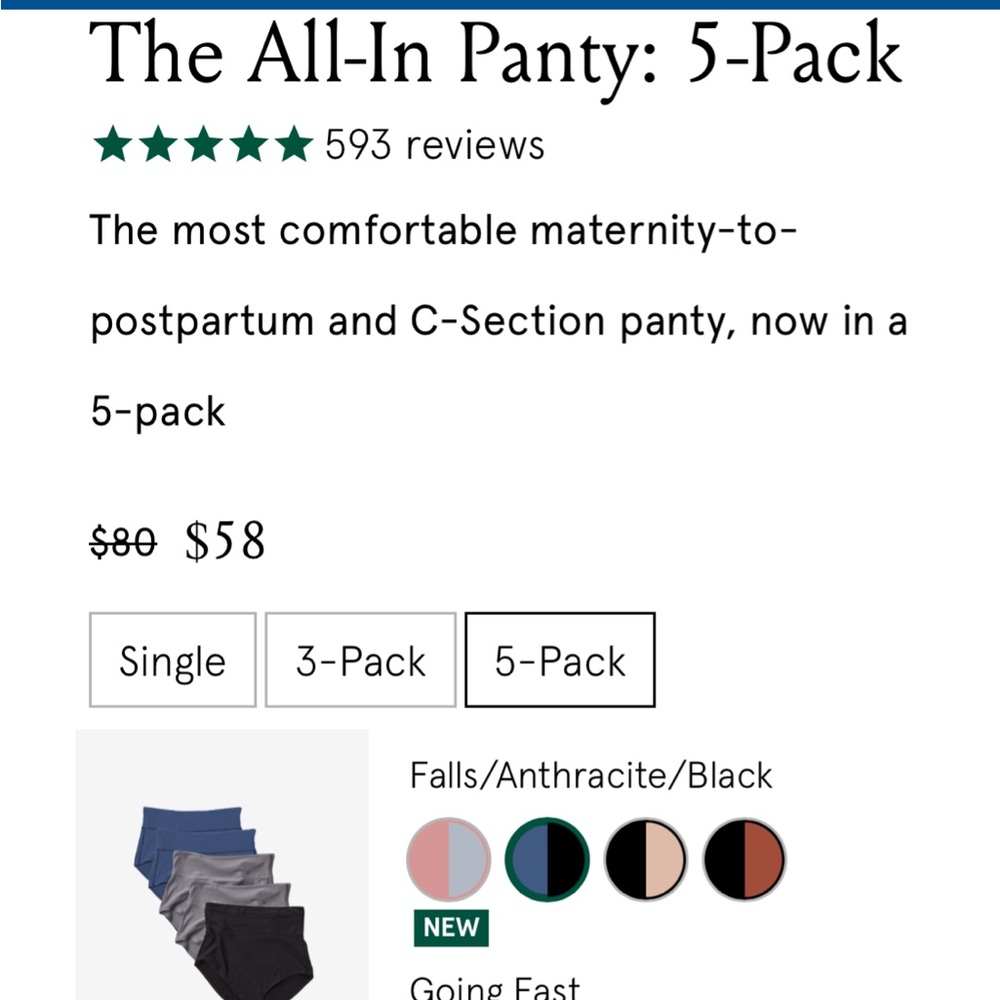Click the last star in the rating row
1000x1000 pixels.
tap(296, 144)
